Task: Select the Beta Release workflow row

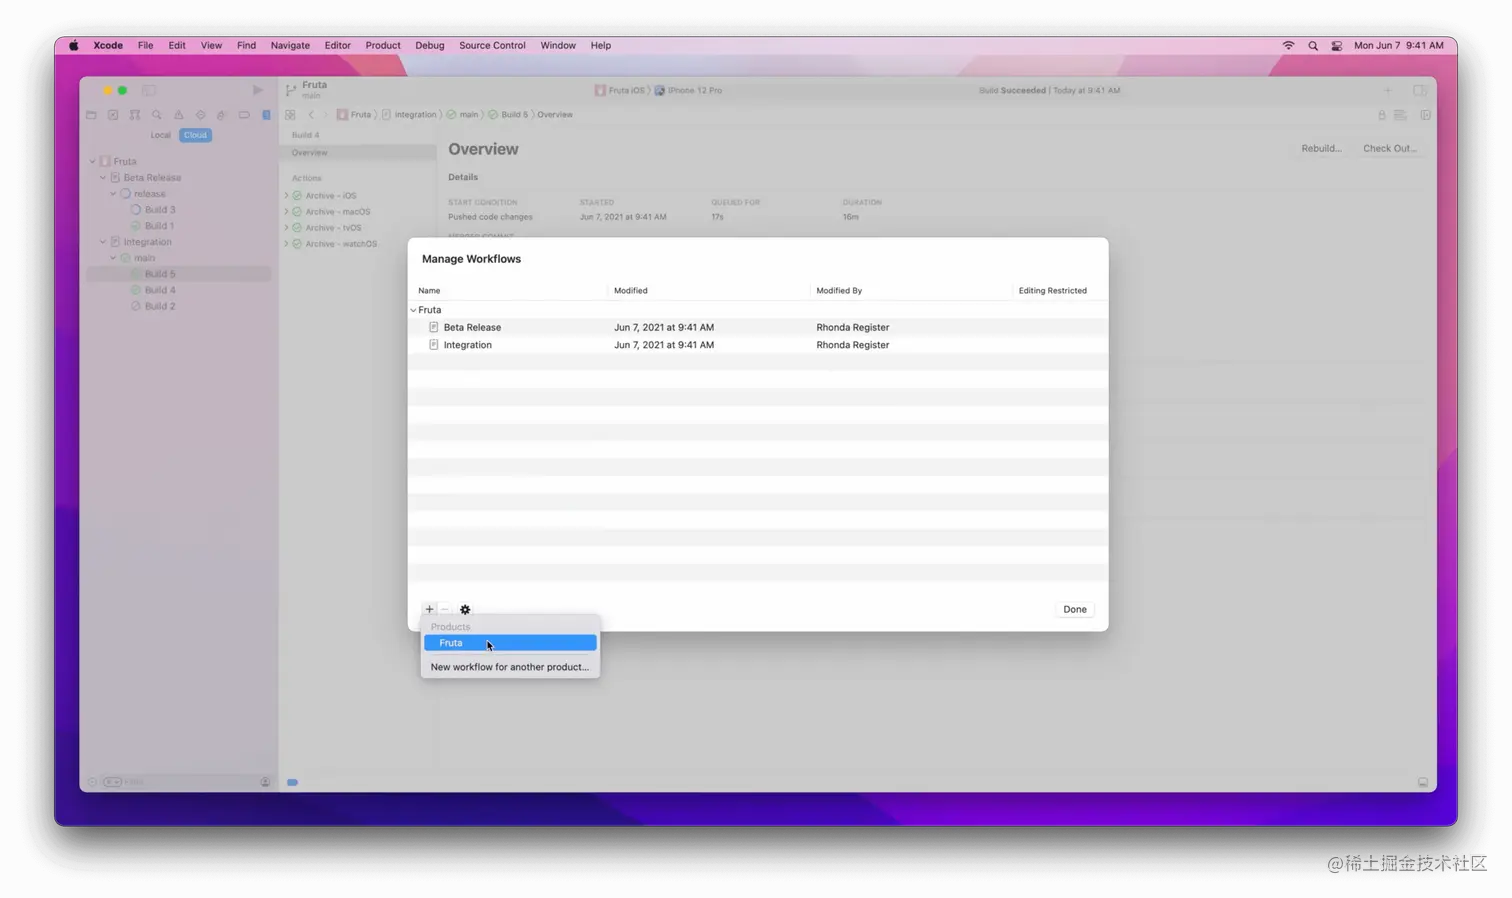Action: click(x=758, y=327)
